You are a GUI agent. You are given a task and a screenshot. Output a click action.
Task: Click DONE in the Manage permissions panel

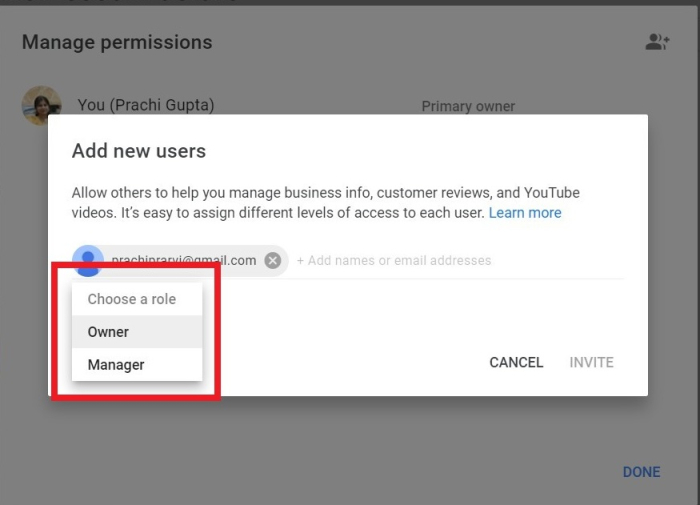pos(641,472)
